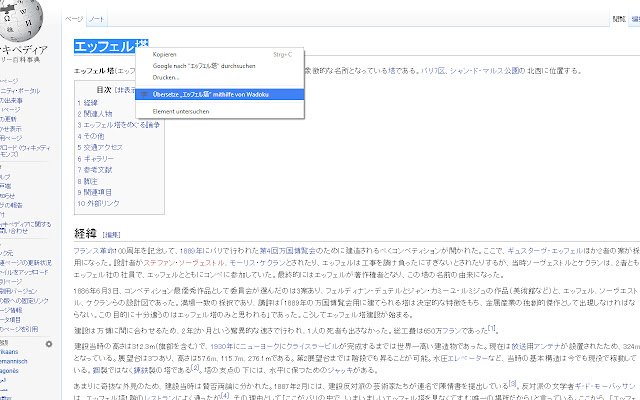Viewport: 640px width, 400px height.
Task: Go to contents entry 10 外部リンク
Action: [x=98, y=203]
